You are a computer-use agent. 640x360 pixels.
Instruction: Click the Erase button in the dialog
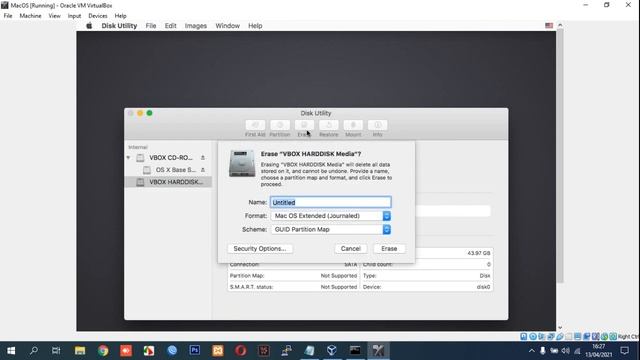coord(389,249)
